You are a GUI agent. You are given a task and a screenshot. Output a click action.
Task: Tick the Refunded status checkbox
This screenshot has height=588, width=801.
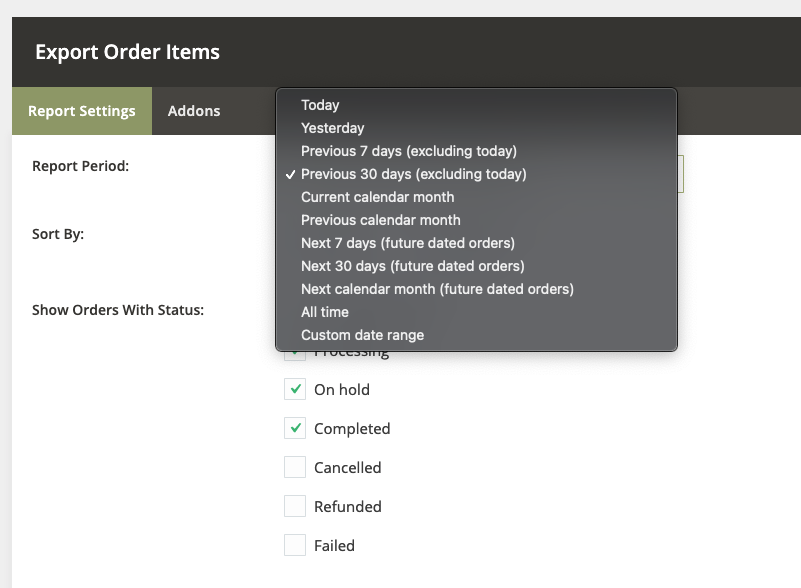(295, 506)
